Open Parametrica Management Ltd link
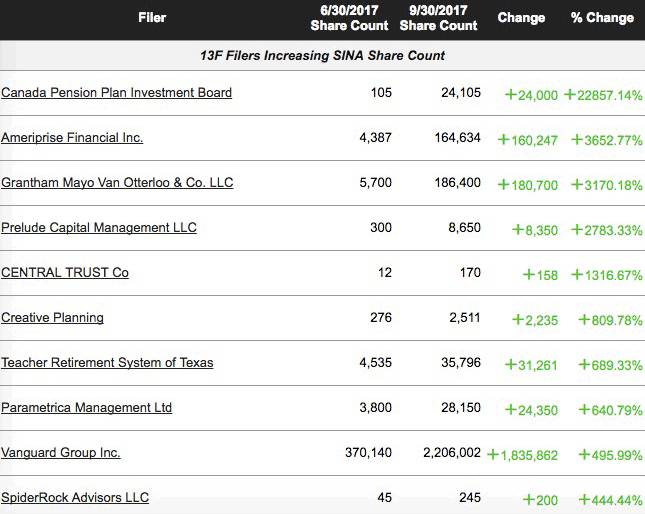This screenshot has height=514, width=645. (86, 407)
